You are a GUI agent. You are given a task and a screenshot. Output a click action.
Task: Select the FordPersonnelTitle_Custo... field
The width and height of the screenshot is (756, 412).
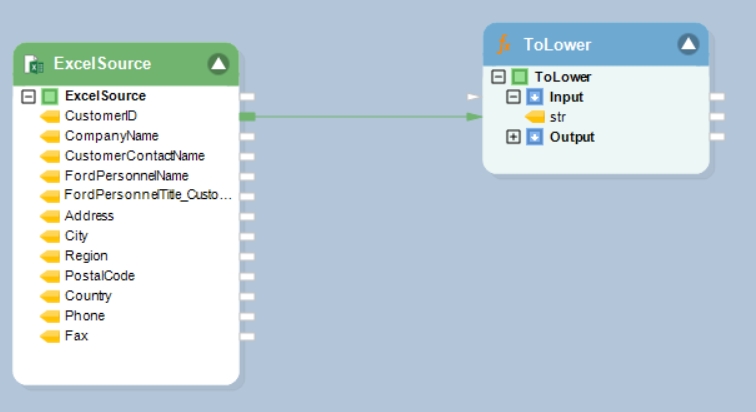tap(148, 195)
